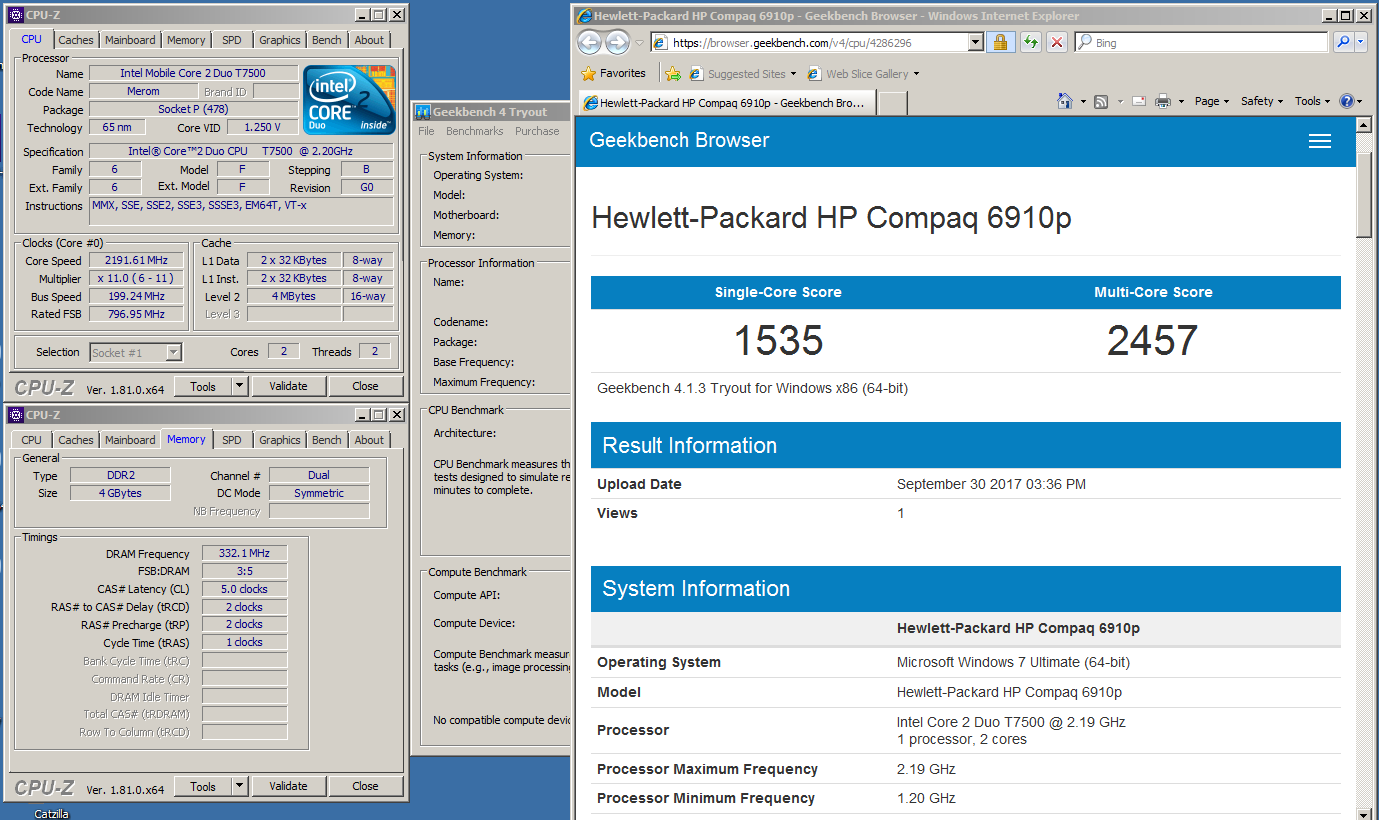Open Geekbench Browser hamburger menu

[1320, 141]
